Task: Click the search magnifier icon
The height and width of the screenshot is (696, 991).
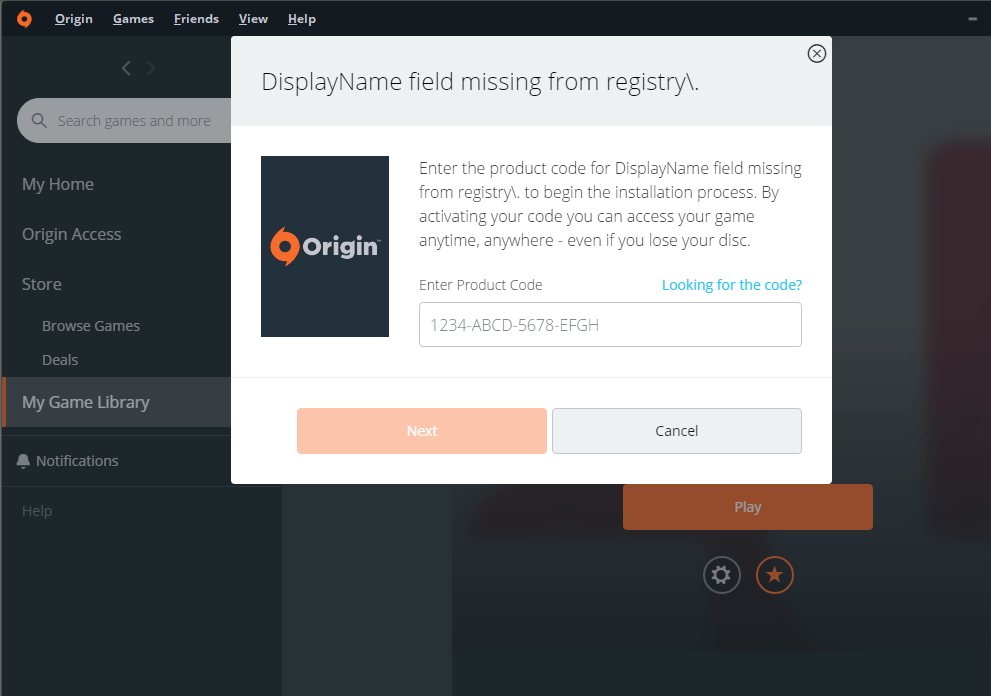Action: pos(39,120)
